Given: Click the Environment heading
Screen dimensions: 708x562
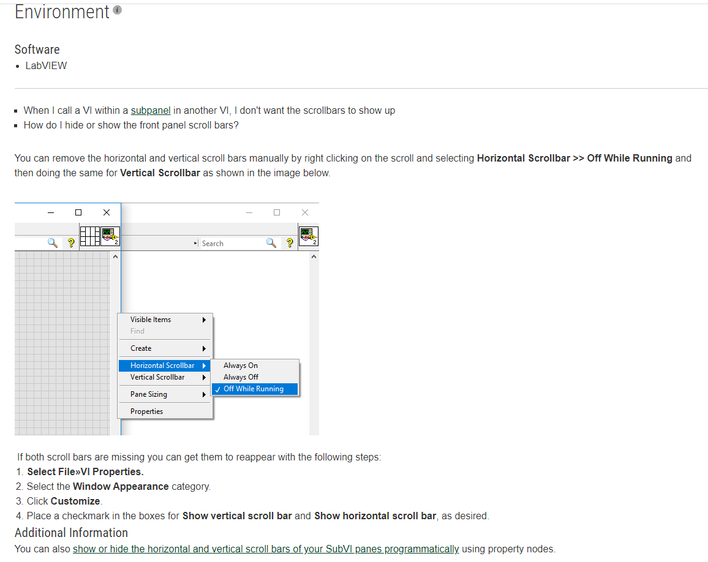Looking at the screenshot, I should point(62,12).
